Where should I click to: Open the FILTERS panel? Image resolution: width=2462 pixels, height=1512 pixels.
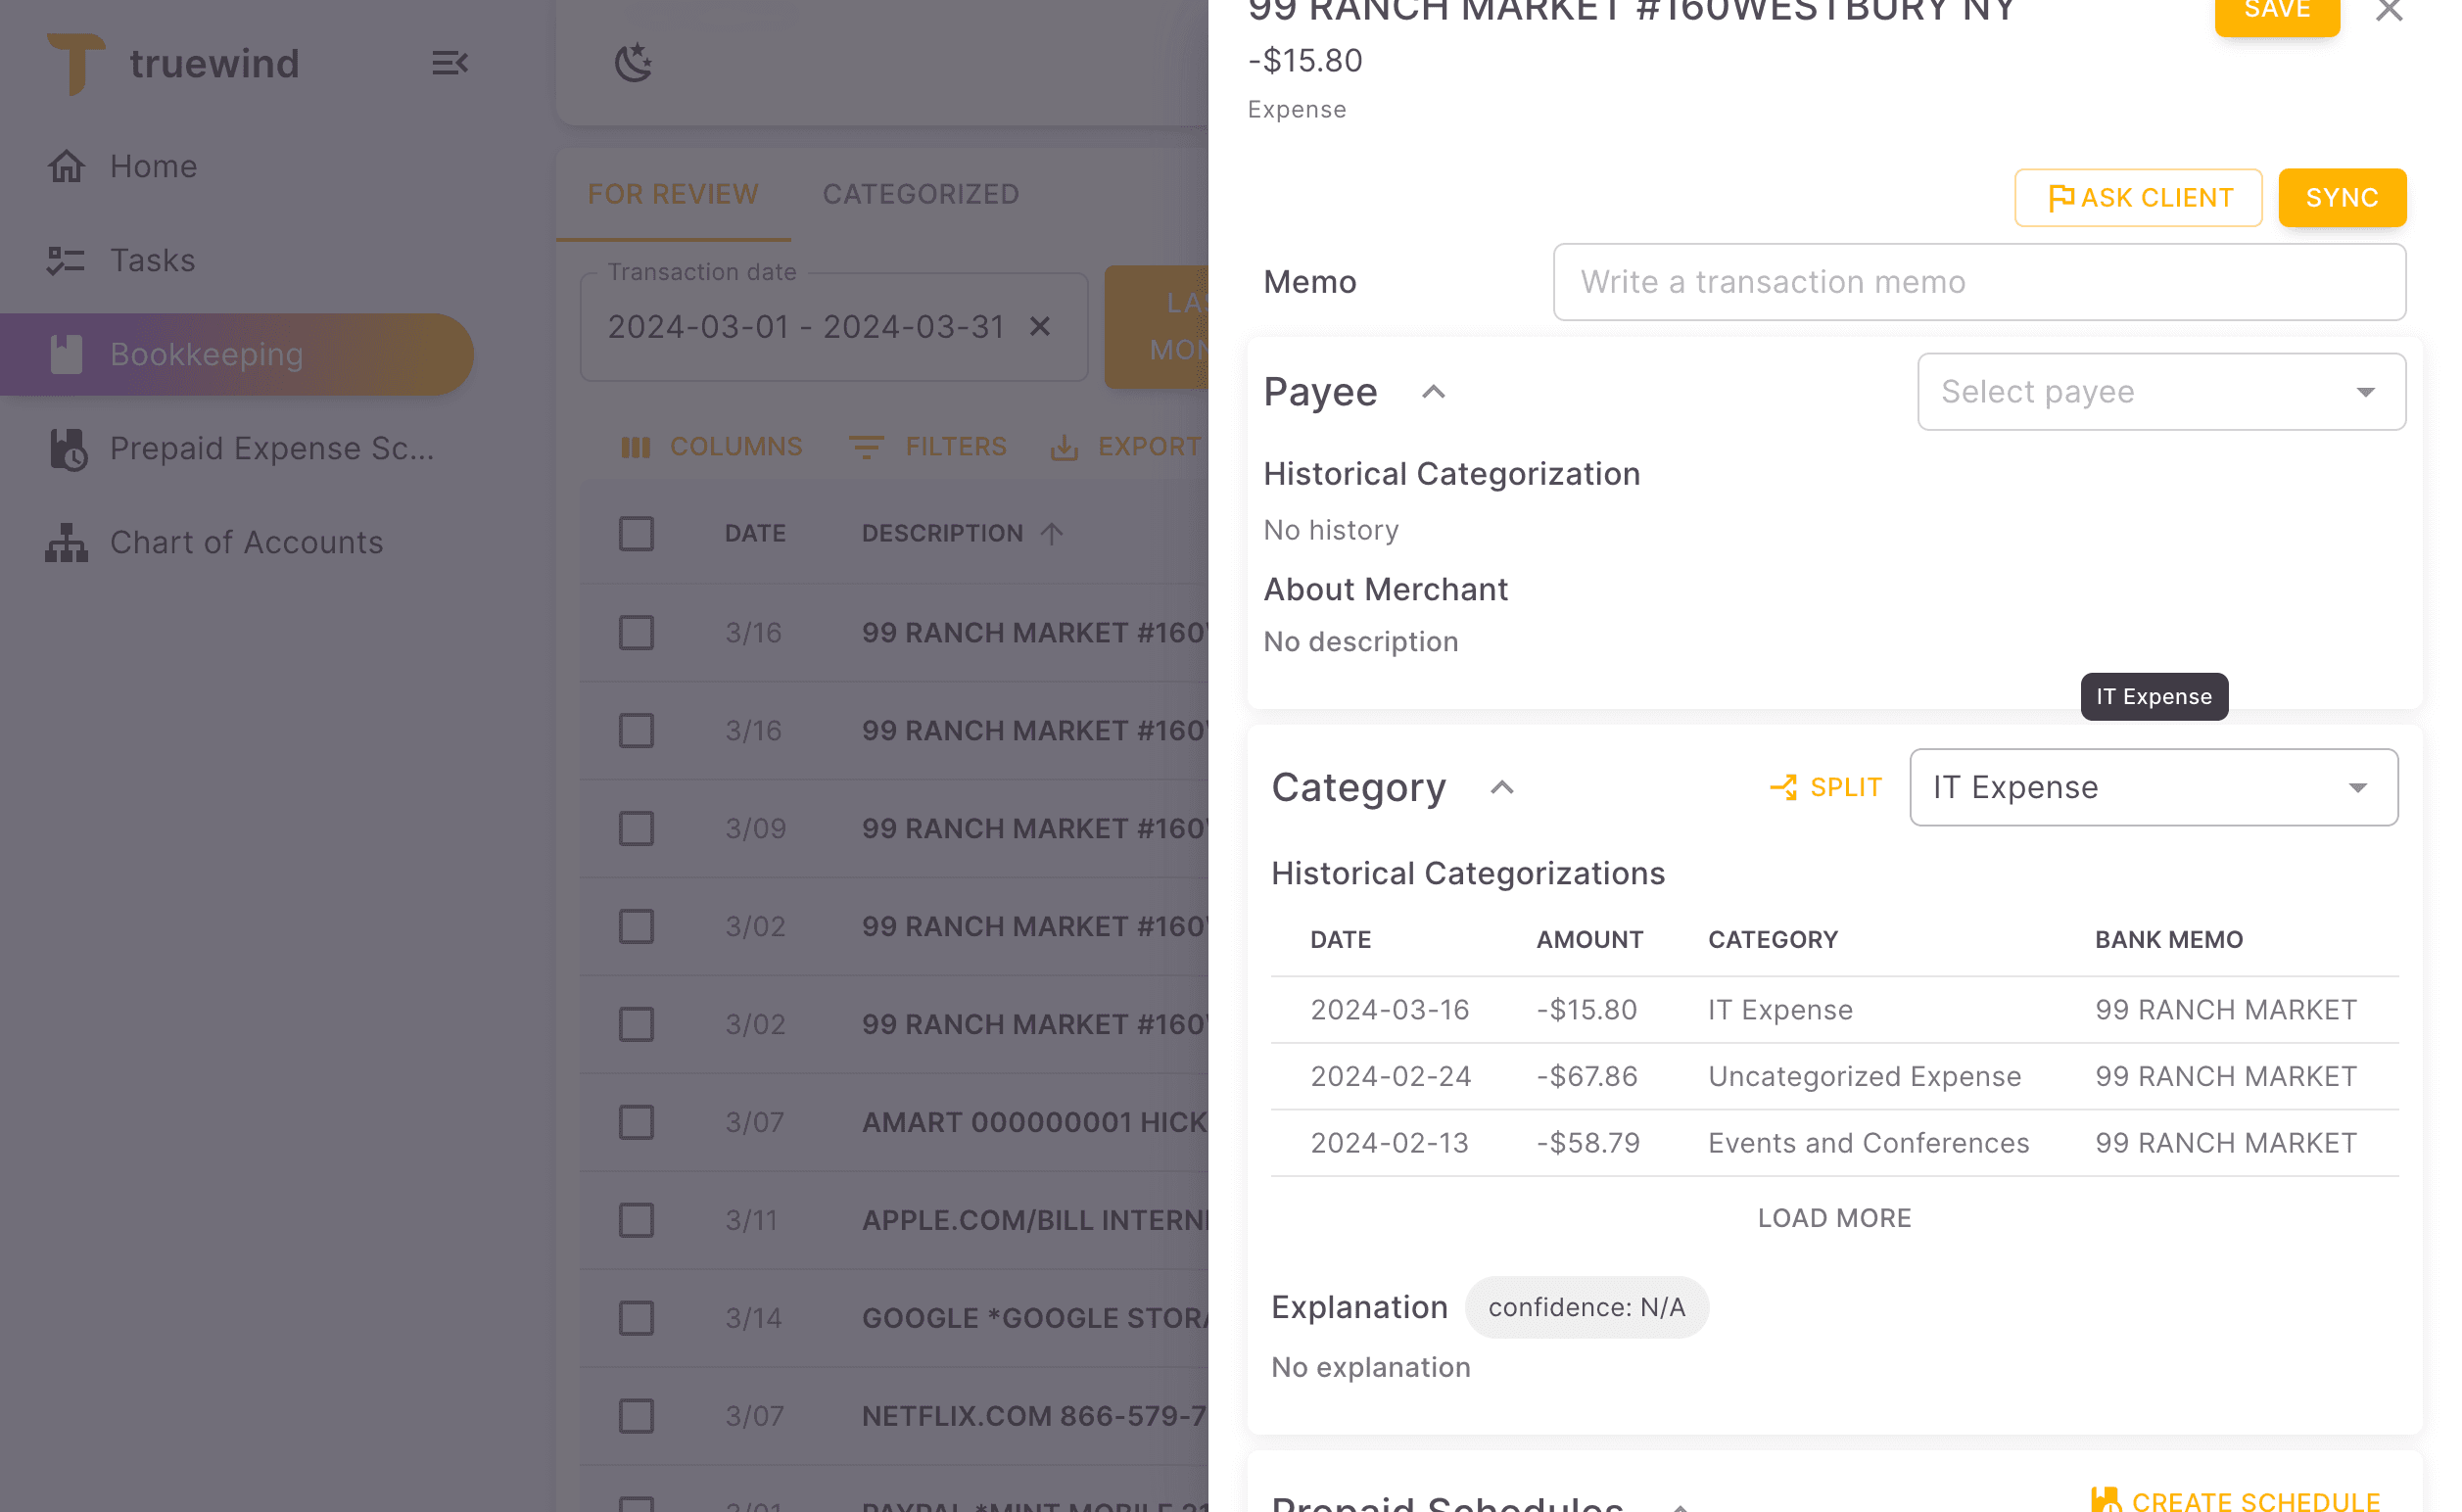click(928, 447)
